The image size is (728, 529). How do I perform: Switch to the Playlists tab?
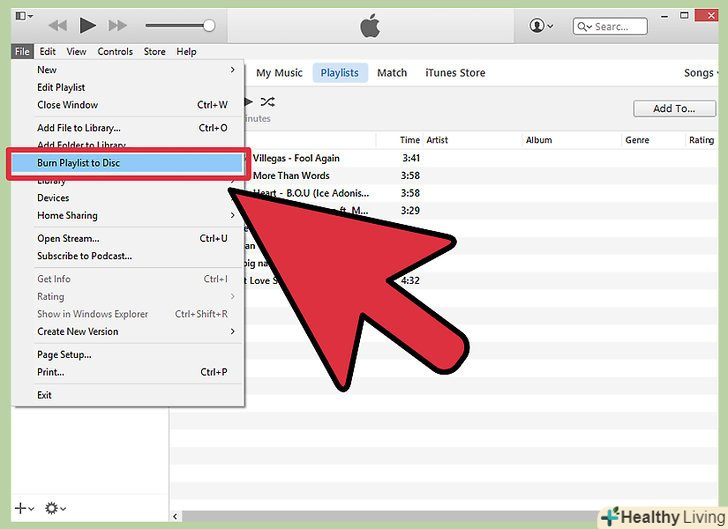[x=340, y=73]
